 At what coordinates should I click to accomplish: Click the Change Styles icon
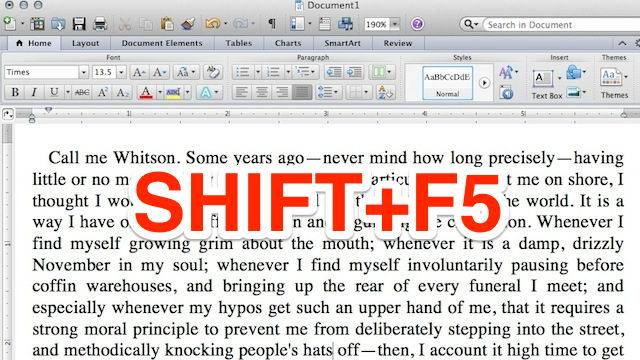[x=507, y=73]
